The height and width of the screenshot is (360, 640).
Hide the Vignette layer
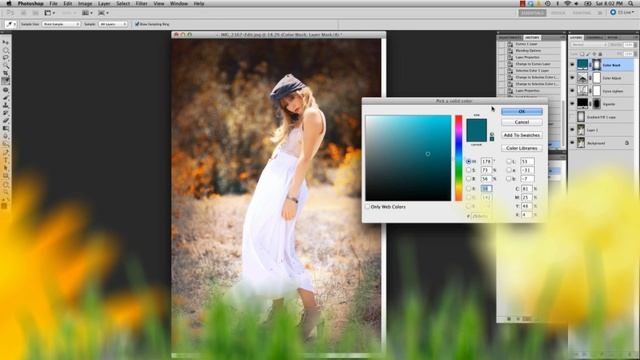coord(572,104)
